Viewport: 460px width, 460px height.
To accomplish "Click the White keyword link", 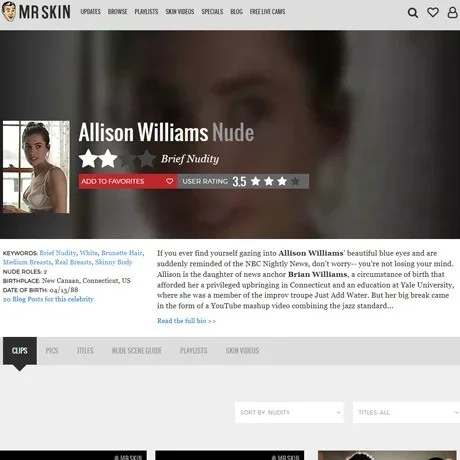I will (88, 253).
